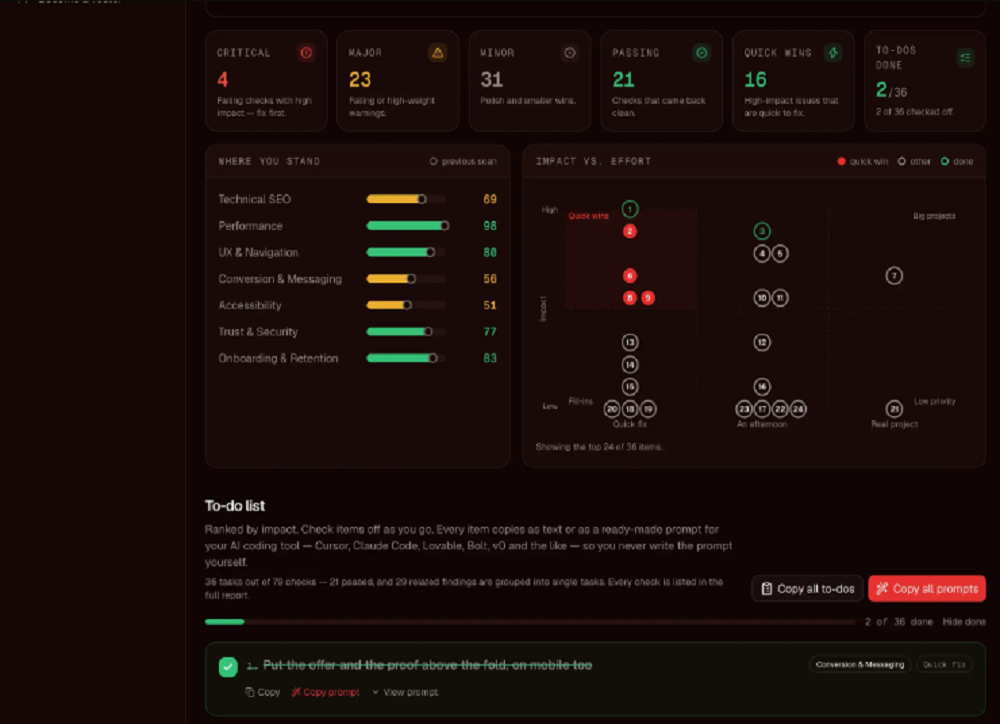Image resolution: width=1000 pixels, height=724 pixels.
Task: Select green marker 3 in the impact chart
Action: pos(761,231)
